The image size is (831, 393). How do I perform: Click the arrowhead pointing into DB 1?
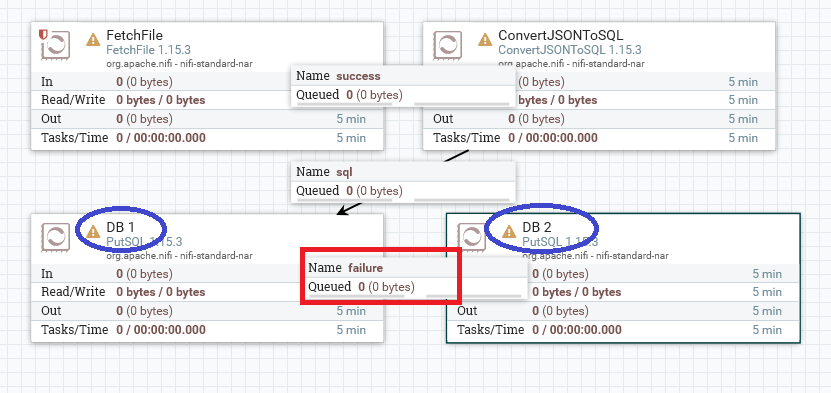[343, 211]
